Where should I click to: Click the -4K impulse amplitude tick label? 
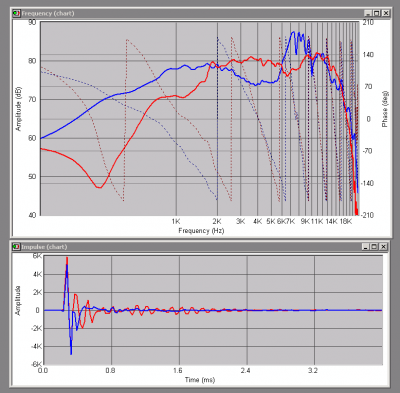tap(36, 346)
